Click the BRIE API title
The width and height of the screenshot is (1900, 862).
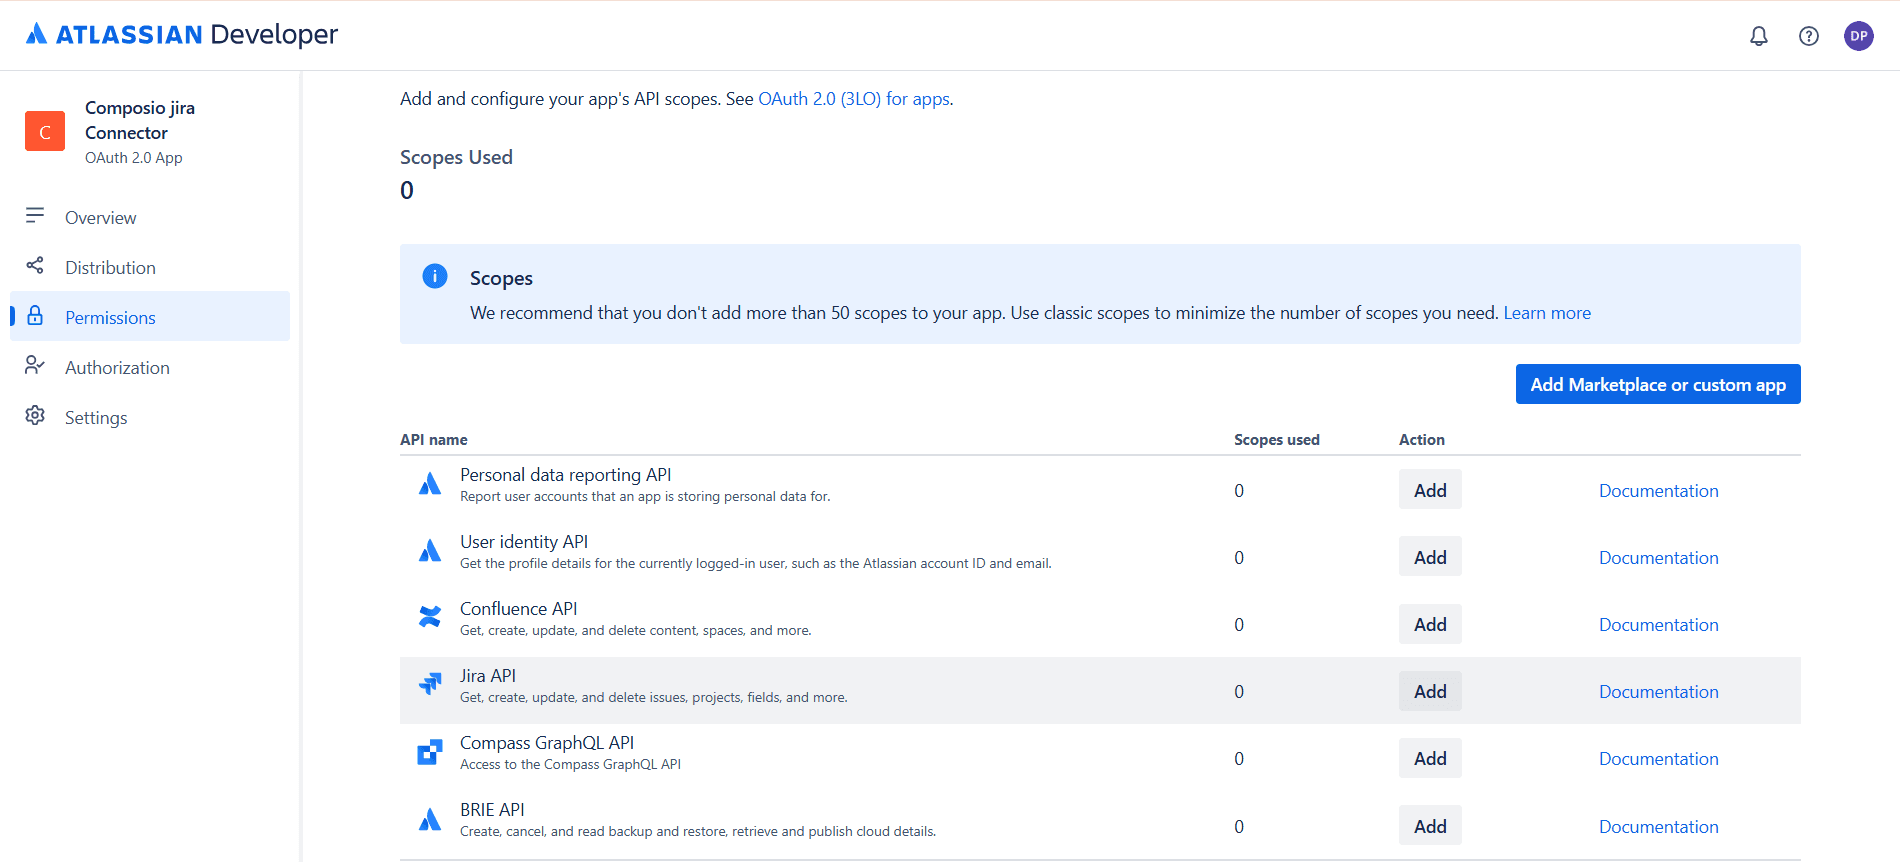click(492, 810)
